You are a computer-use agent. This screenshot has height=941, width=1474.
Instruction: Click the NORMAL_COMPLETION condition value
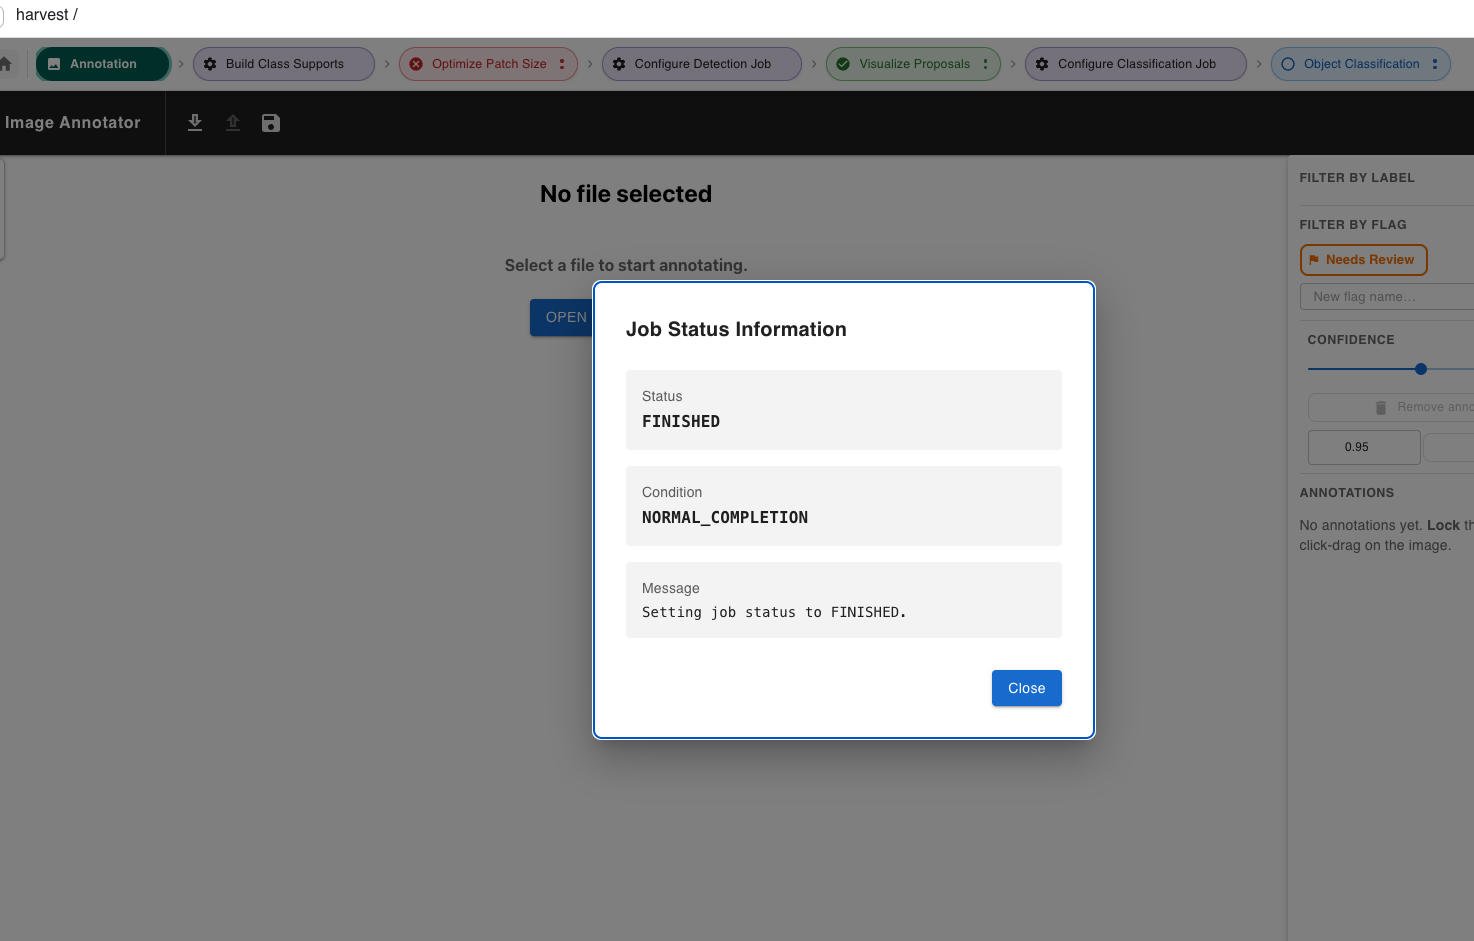pos(725,518)
